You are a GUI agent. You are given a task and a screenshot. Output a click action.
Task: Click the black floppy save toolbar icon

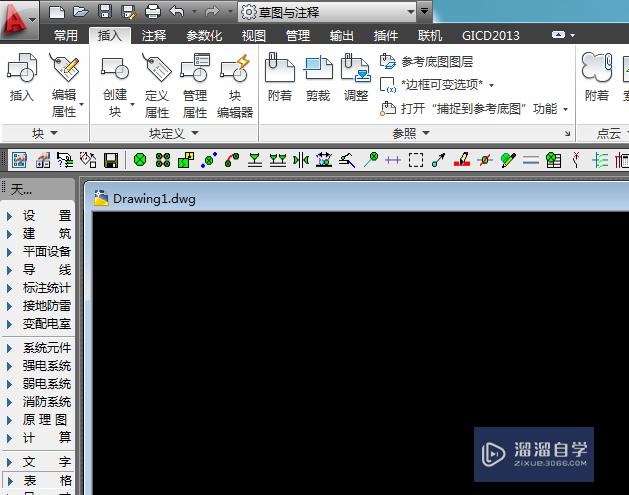[x=111, y=160]
